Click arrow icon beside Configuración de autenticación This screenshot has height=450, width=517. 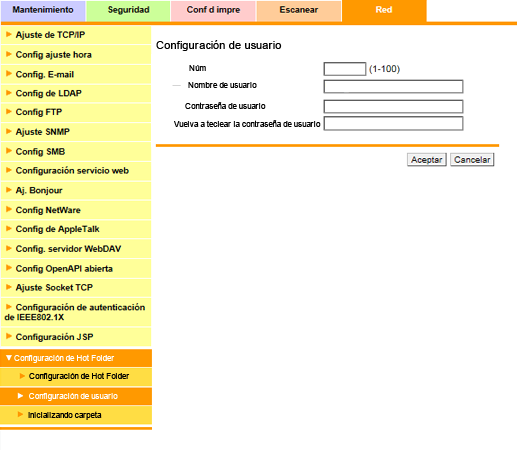click(9, 307)
